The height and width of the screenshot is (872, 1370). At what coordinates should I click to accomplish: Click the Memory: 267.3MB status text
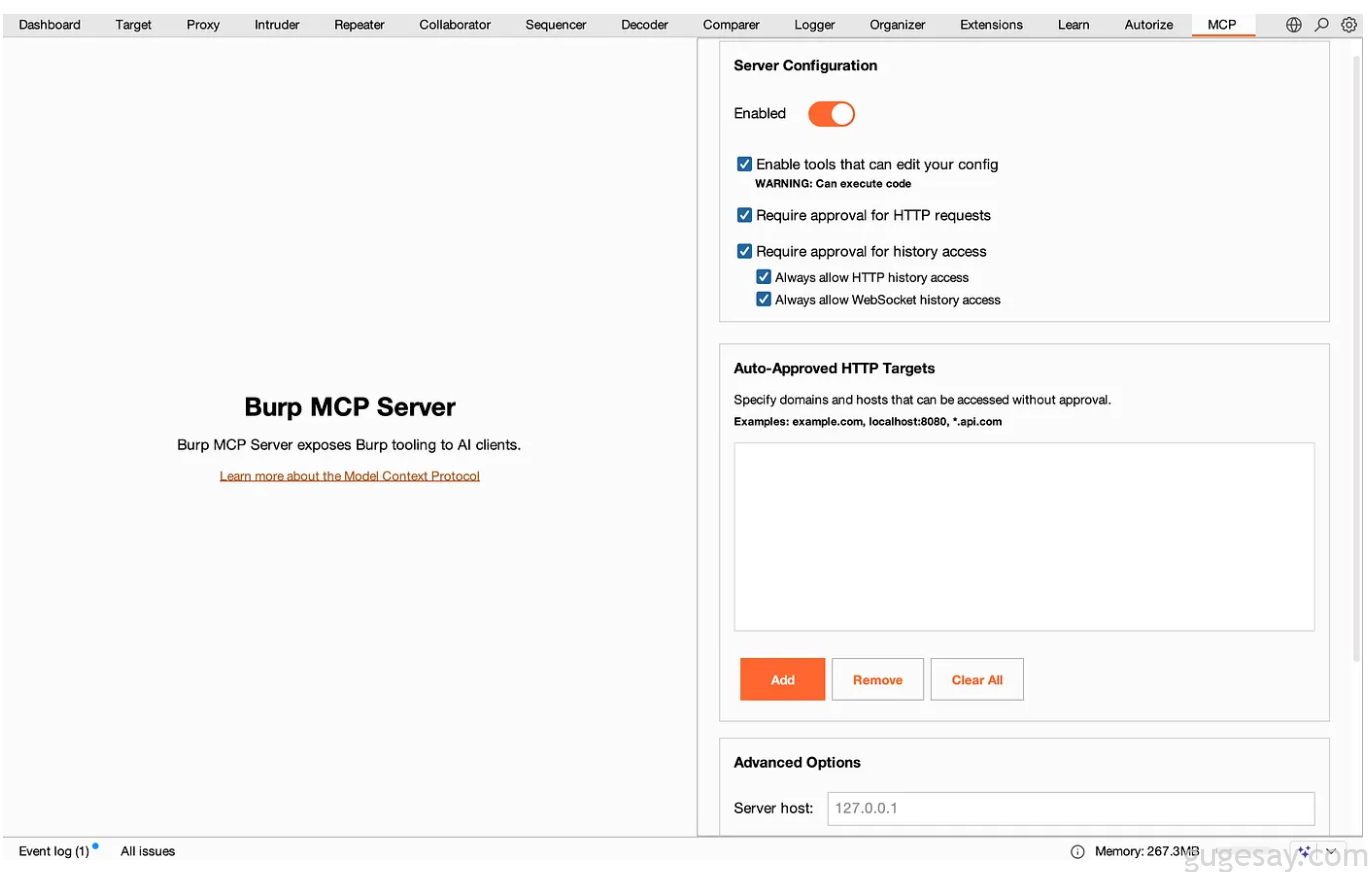tap(1147, 852)
